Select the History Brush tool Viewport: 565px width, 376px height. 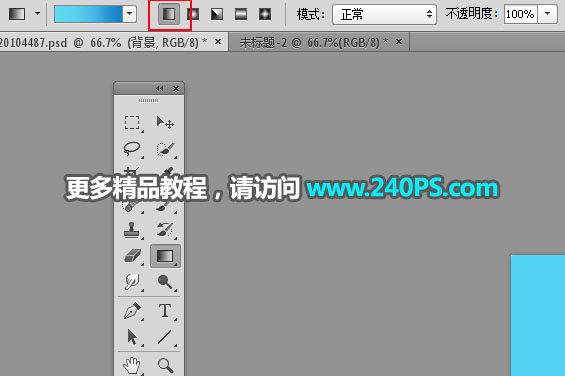pyautogui.click(x=165, y=230)
